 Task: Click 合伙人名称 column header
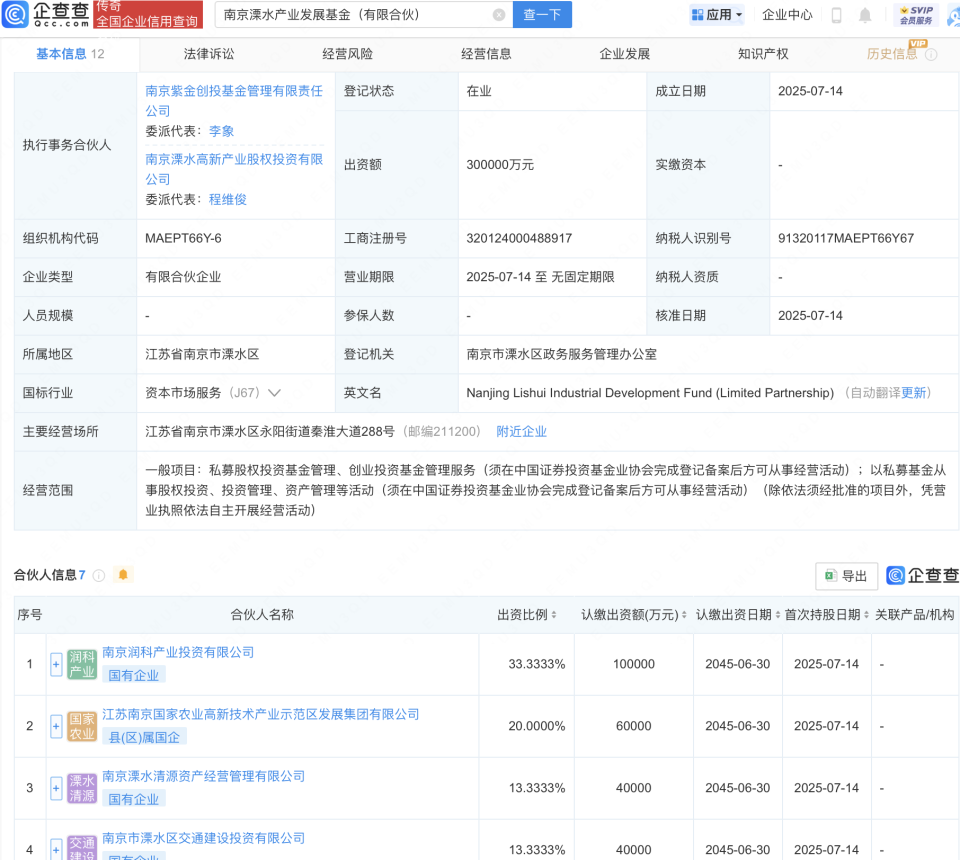[x=262, y=615]
